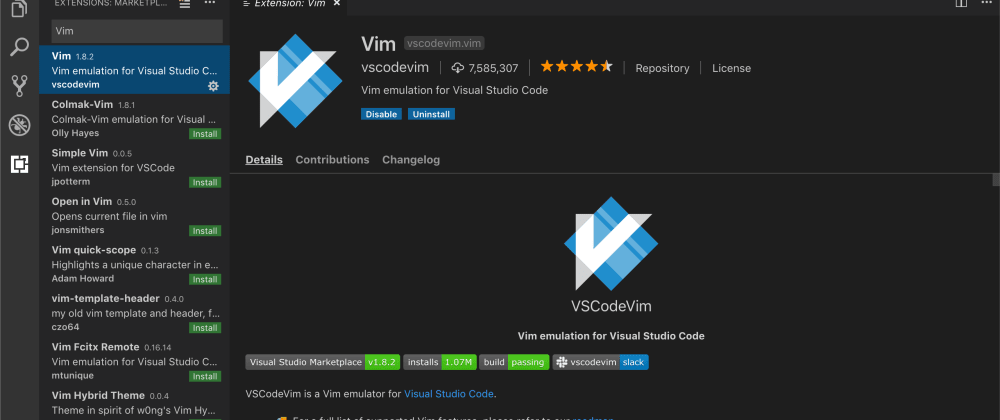
Task: Click the readme page scrollbar thumb
Action: 996,179
